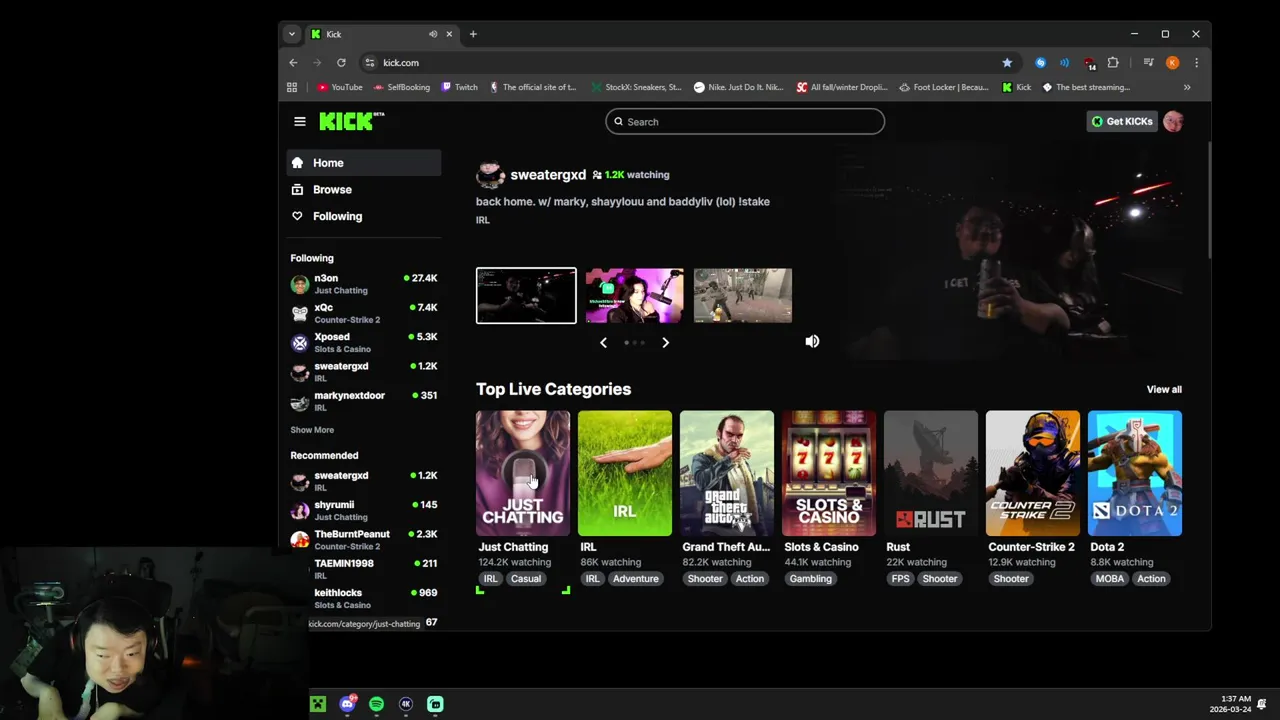Select Browse in sidebar
1280x720 pixels.
tap(364, 189)
